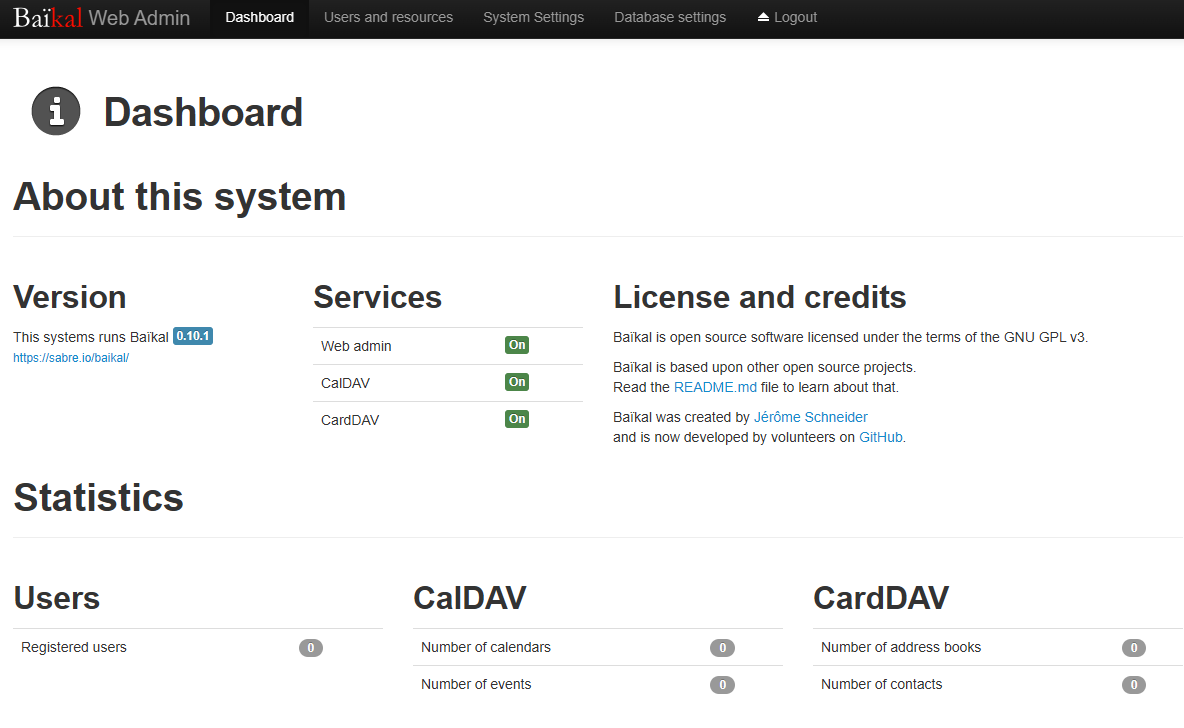
Task: Open System Settings page
Action: click(x=533, y=17)
